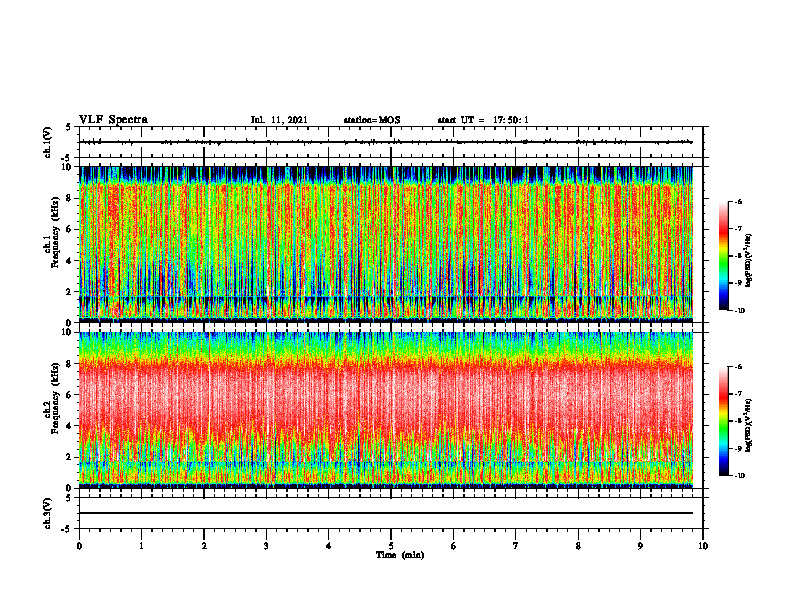The image size is (792, 612).
Task: Click the 4 tick on the Time axis
Action: click(329, 546)
